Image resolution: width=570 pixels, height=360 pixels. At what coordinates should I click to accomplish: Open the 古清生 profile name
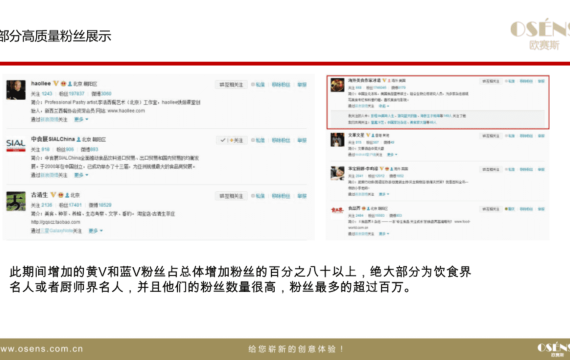(x=39, y=195)
